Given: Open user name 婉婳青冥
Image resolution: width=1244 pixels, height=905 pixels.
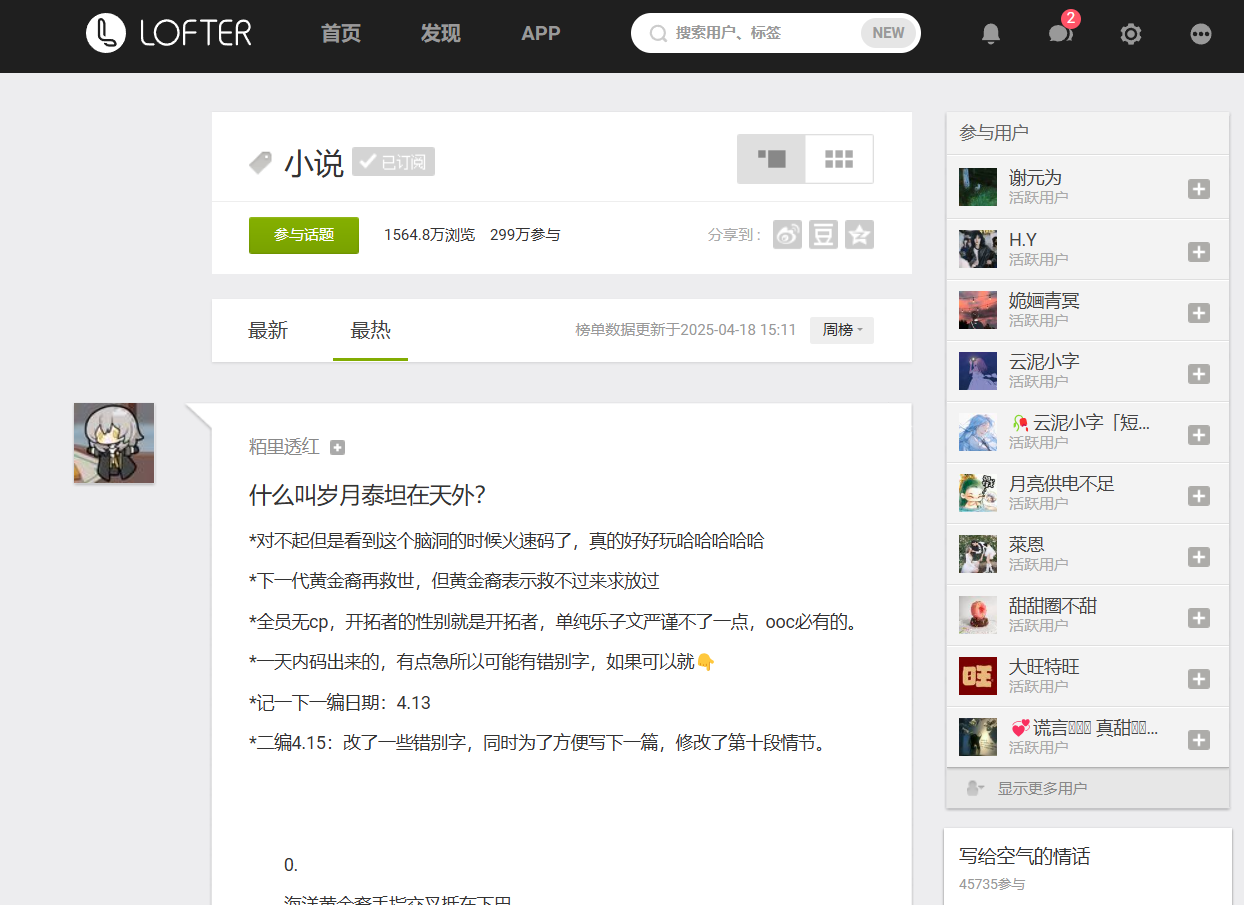Looking at the screenshot, I should pos(1044,301).
